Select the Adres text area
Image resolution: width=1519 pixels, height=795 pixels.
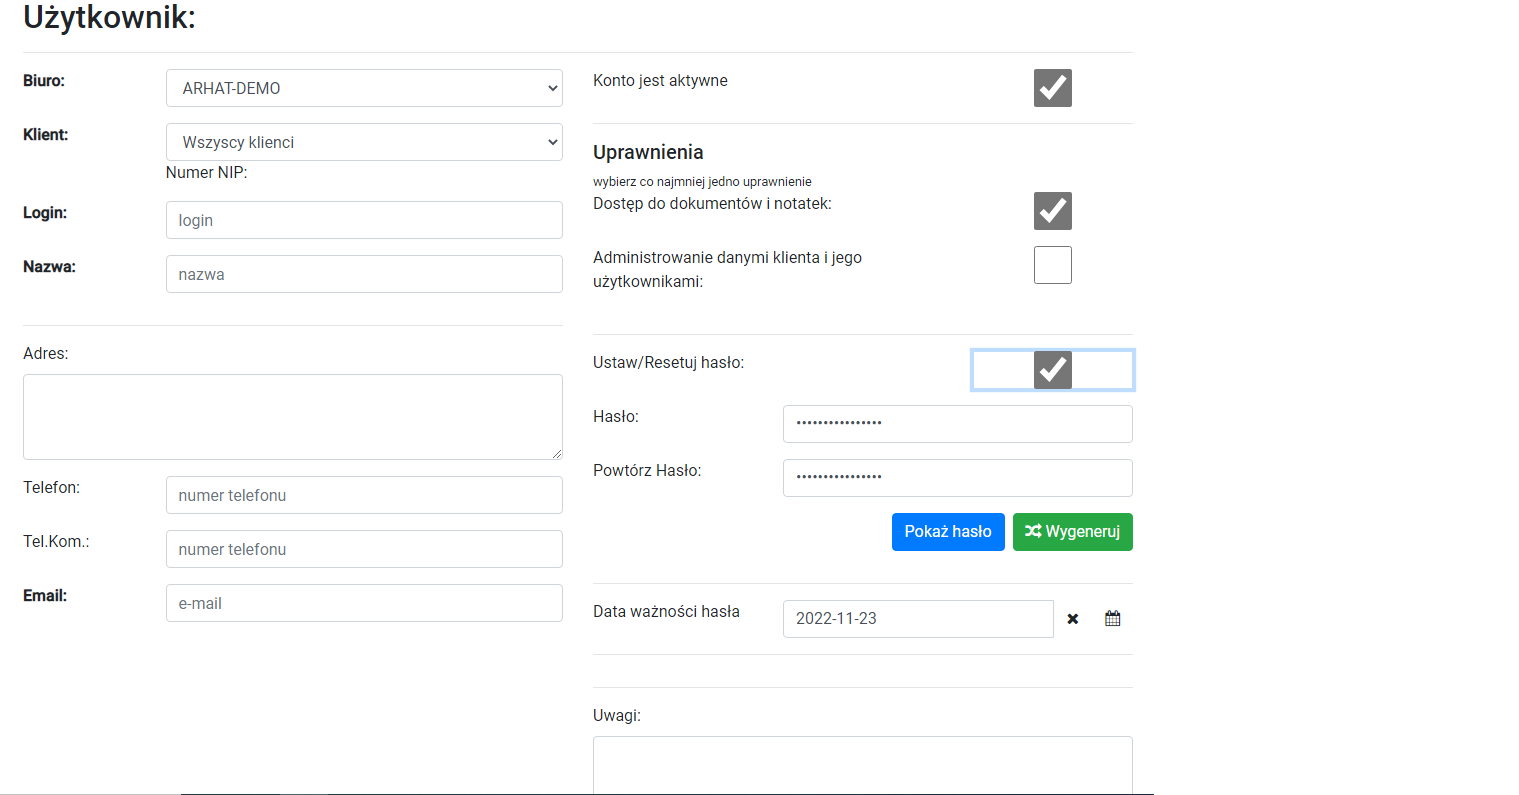[292, 417]
